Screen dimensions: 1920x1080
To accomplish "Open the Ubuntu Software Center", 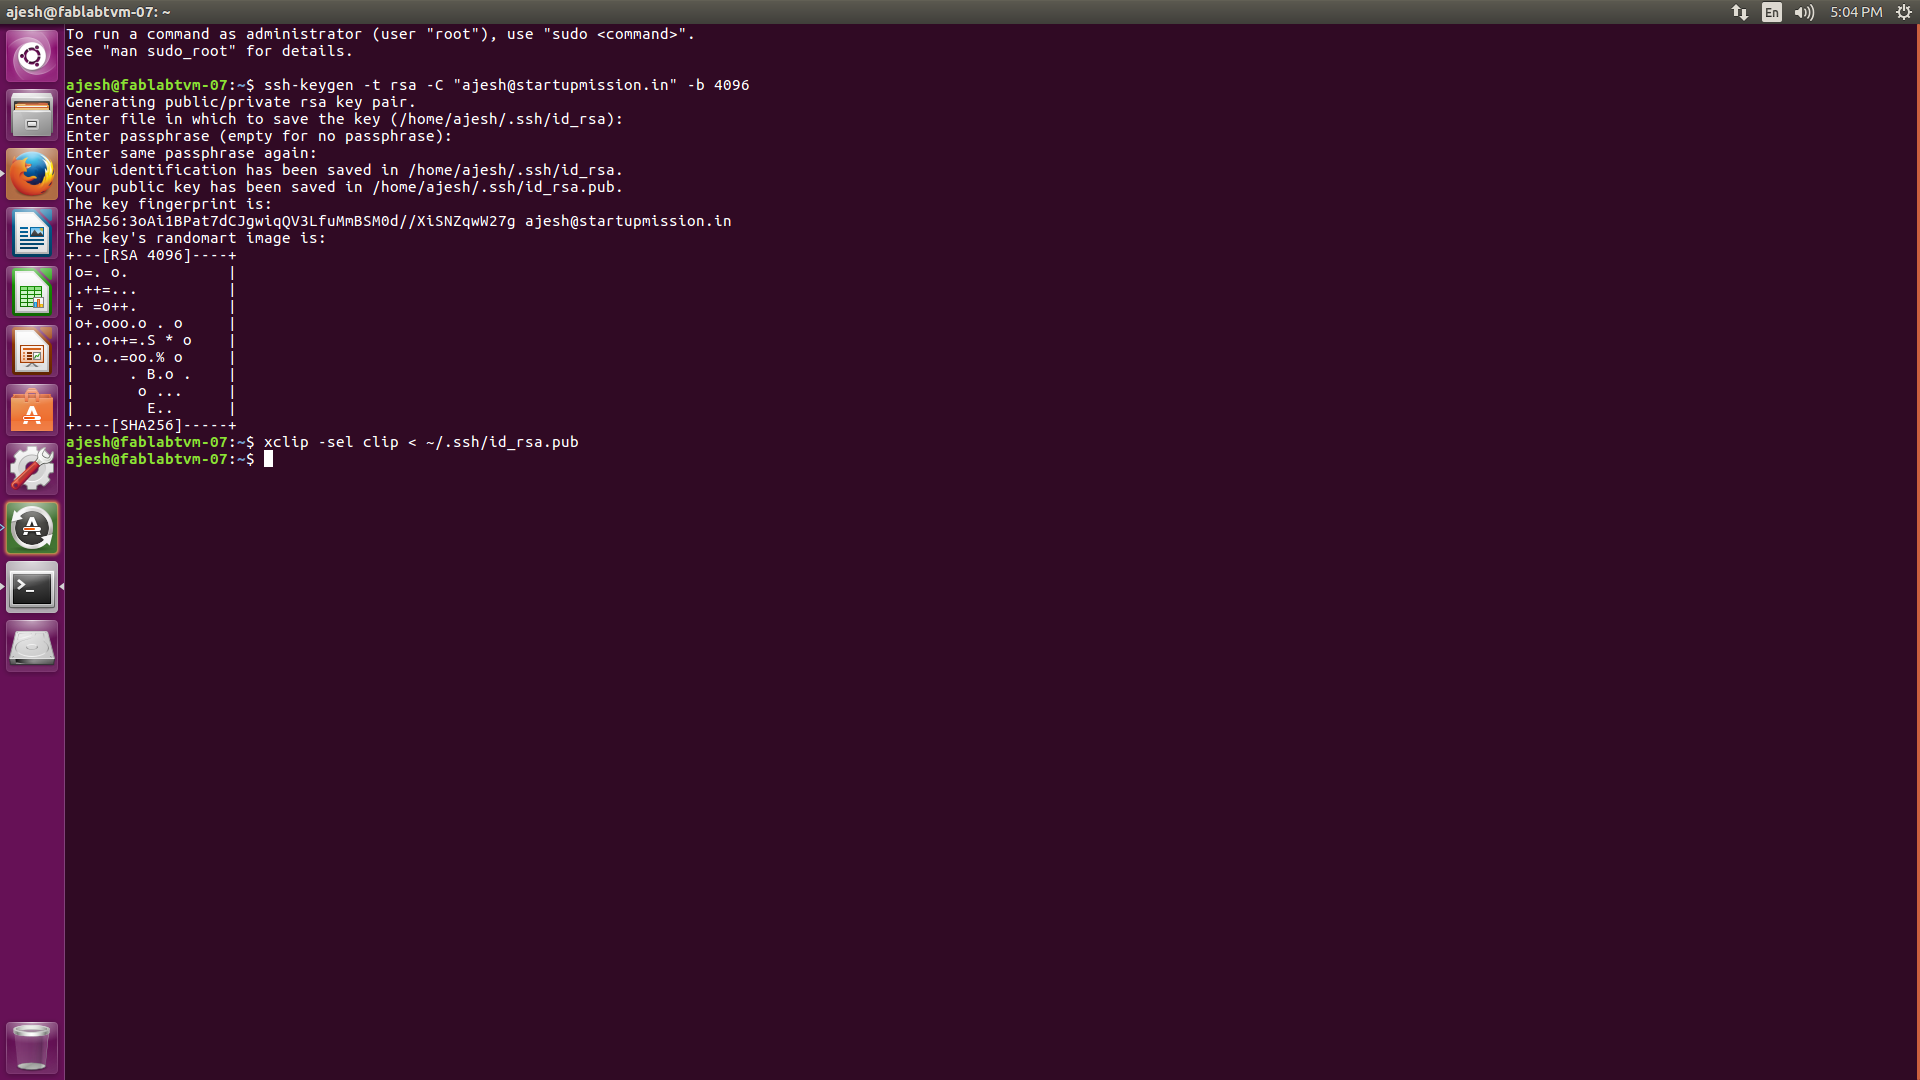I will (x=32, y=410).
